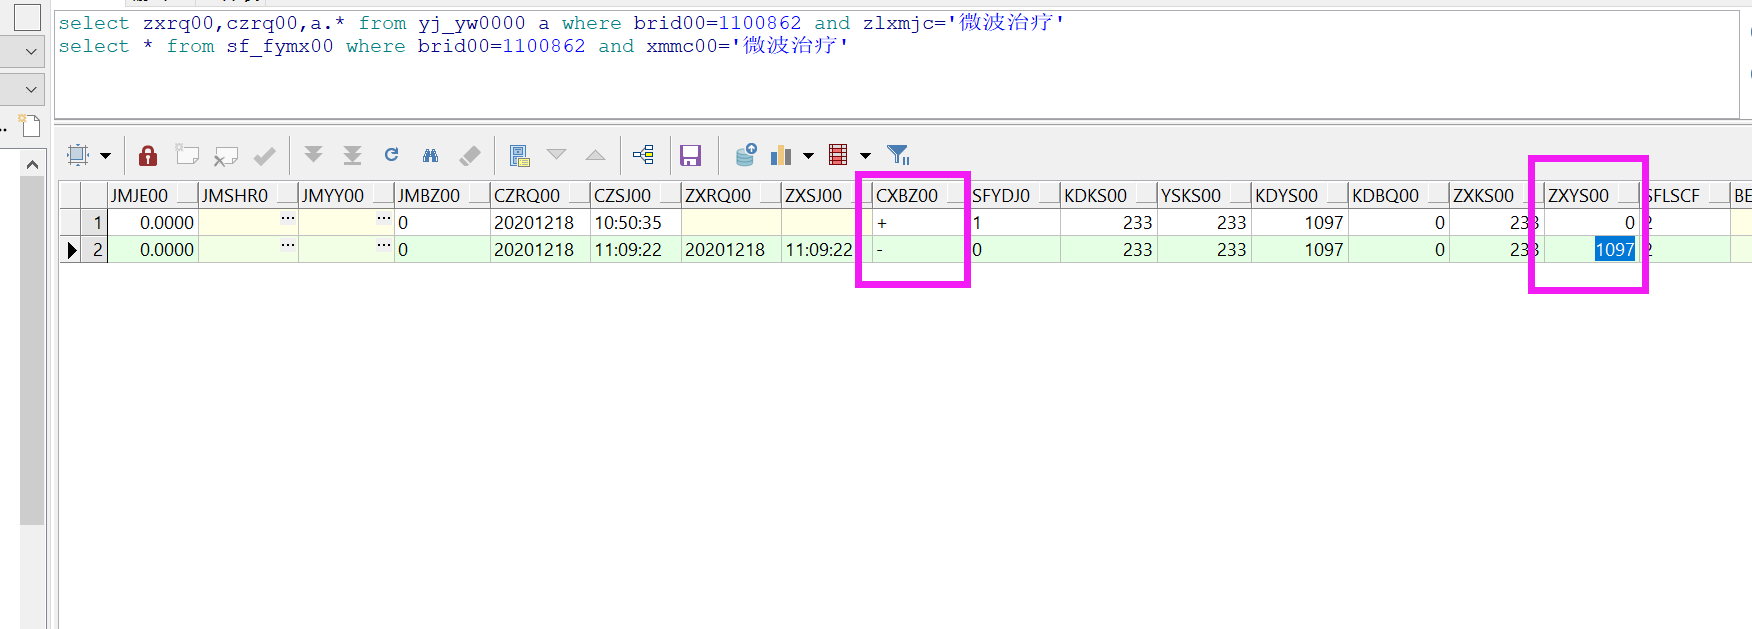
Task: Click the CZSJ00 column header
Action: coord(635,195)
